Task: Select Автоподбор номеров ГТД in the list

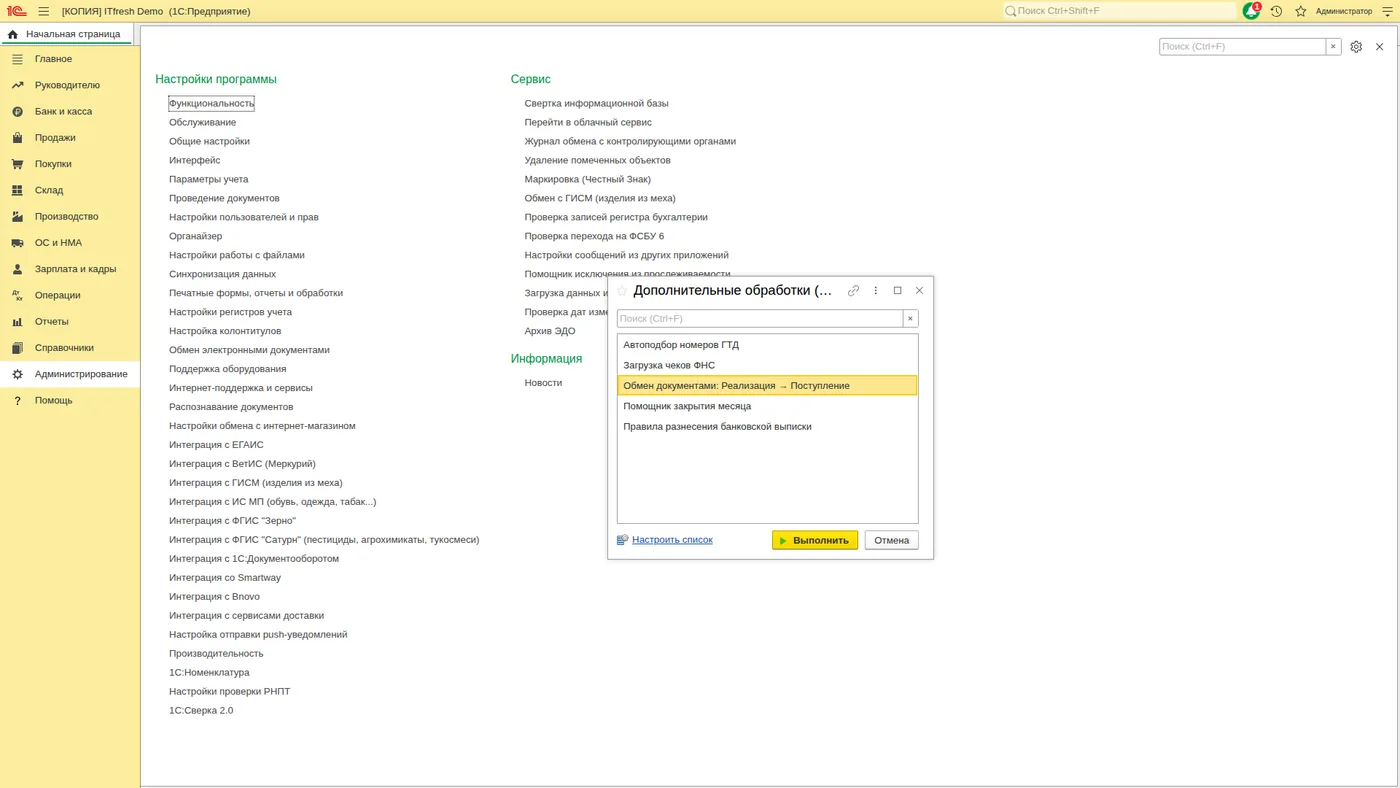Action: coord(767,345)
